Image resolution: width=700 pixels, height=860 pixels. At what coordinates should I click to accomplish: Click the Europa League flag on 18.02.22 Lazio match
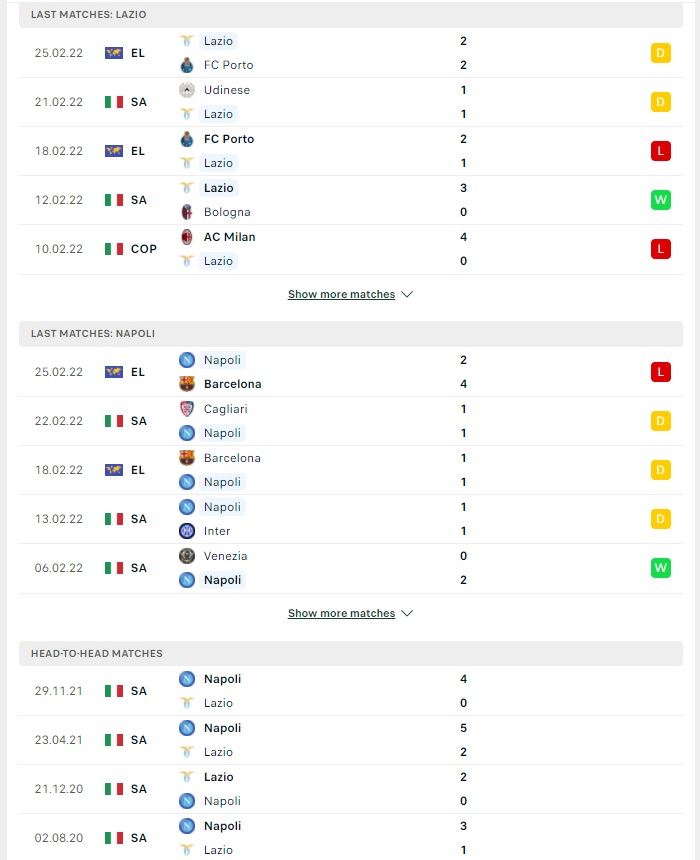pyautogui.click(x=114, y=151)
